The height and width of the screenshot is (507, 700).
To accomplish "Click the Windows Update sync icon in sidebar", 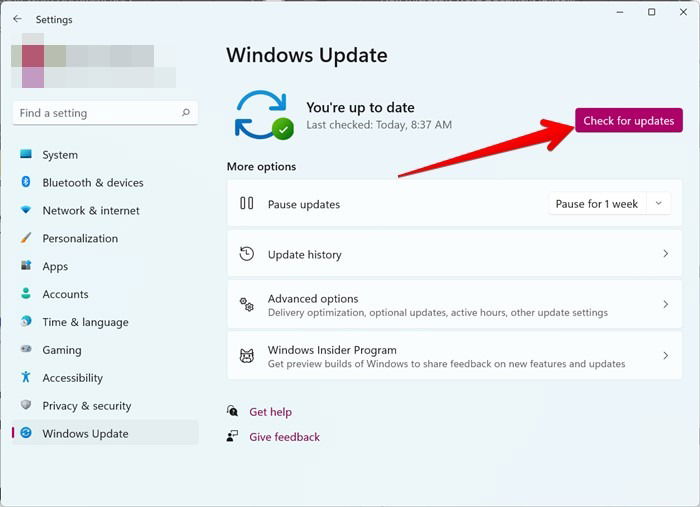I will point(26,432).
